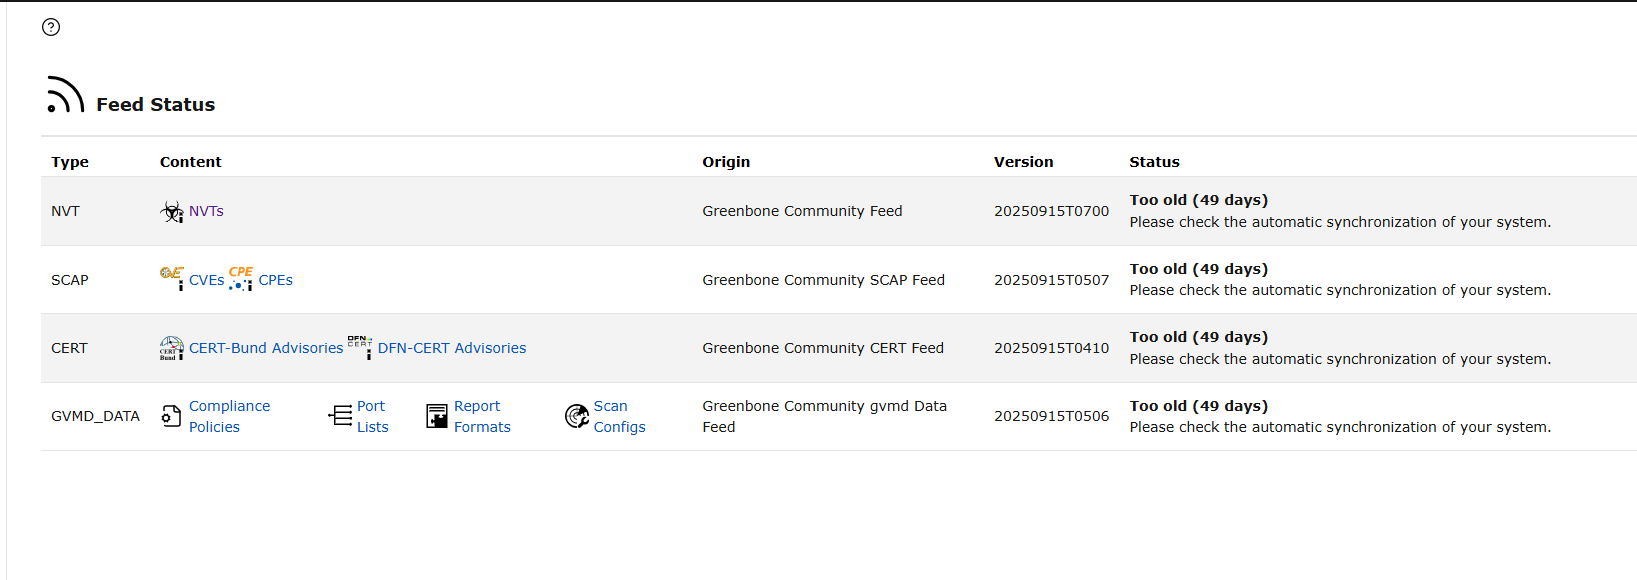
Task: Click the Compliance Policies icon
Action: coord(172,416)
